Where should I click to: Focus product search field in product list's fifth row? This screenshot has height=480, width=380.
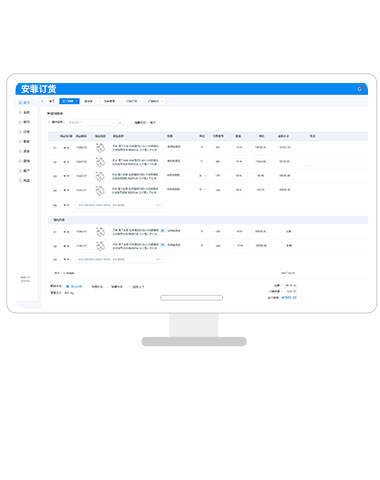pyautogui.click(x=119, y=205)
